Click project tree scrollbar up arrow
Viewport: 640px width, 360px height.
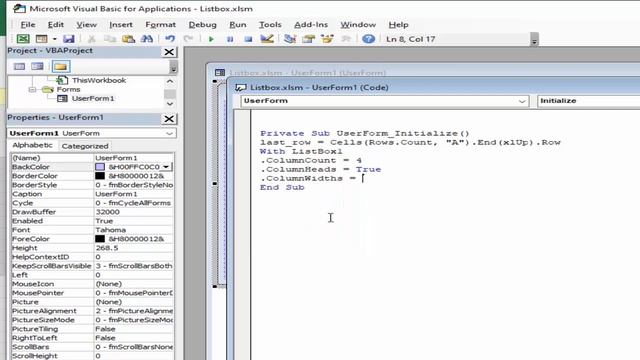(x=170, y=81)
